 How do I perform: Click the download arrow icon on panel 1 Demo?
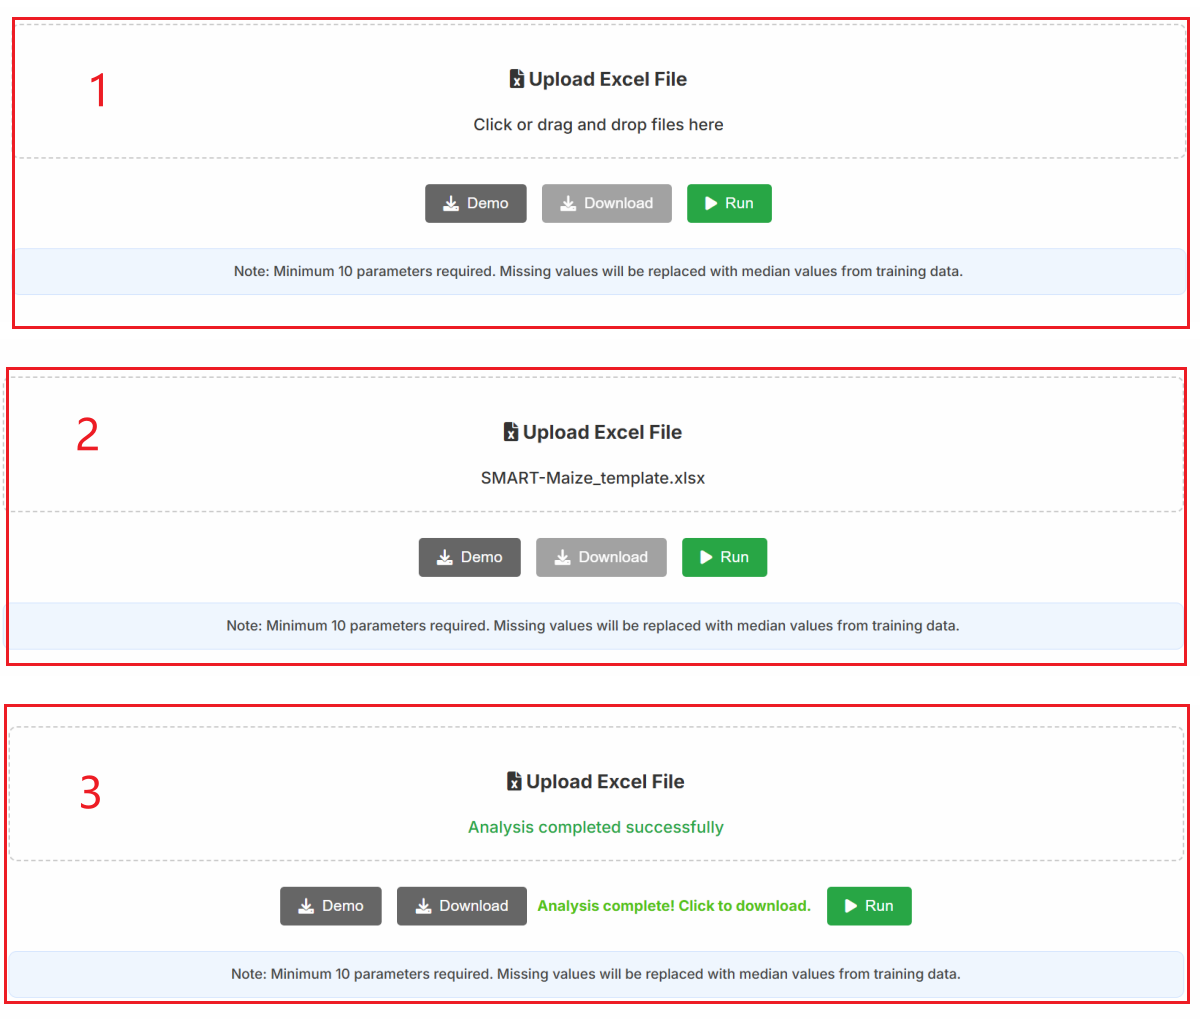pyautogui.click(x=451, y=204)
